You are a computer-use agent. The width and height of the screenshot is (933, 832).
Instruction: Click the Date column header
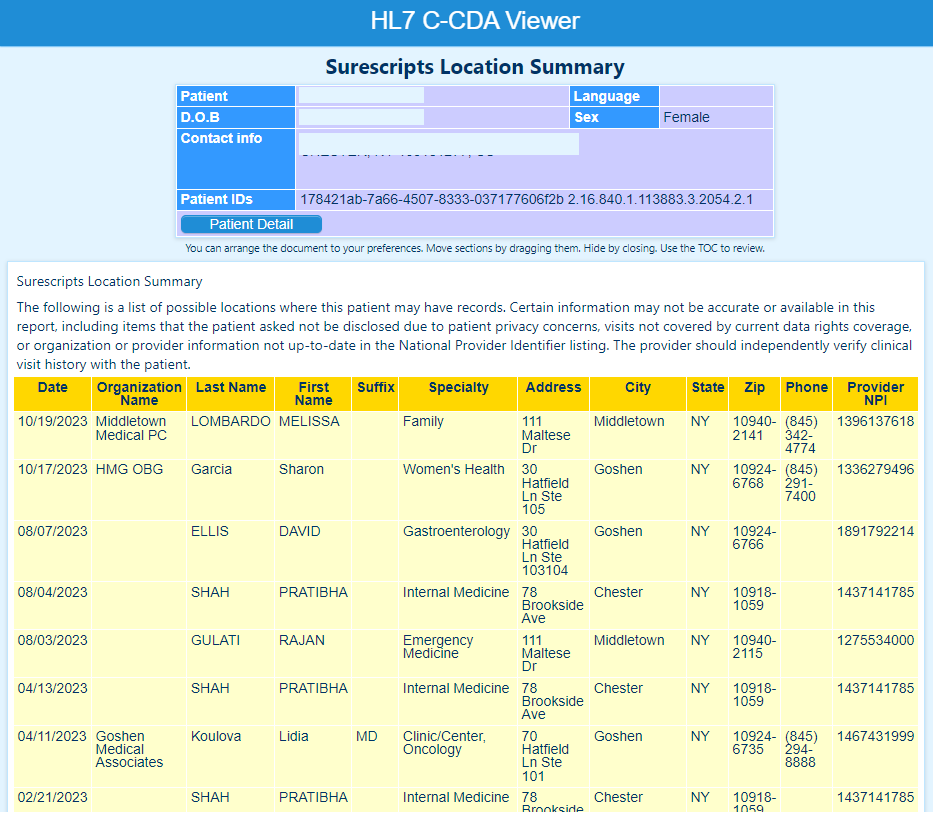53,387
